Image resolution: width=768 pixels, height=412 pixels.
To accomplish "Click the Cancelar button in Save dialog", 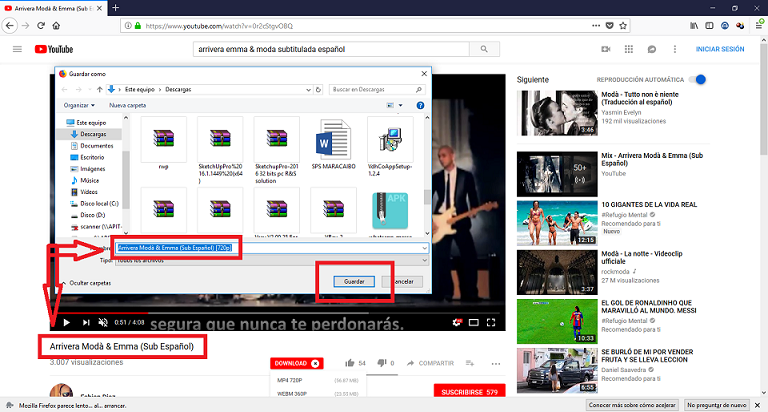I will (x=403, y=282).
